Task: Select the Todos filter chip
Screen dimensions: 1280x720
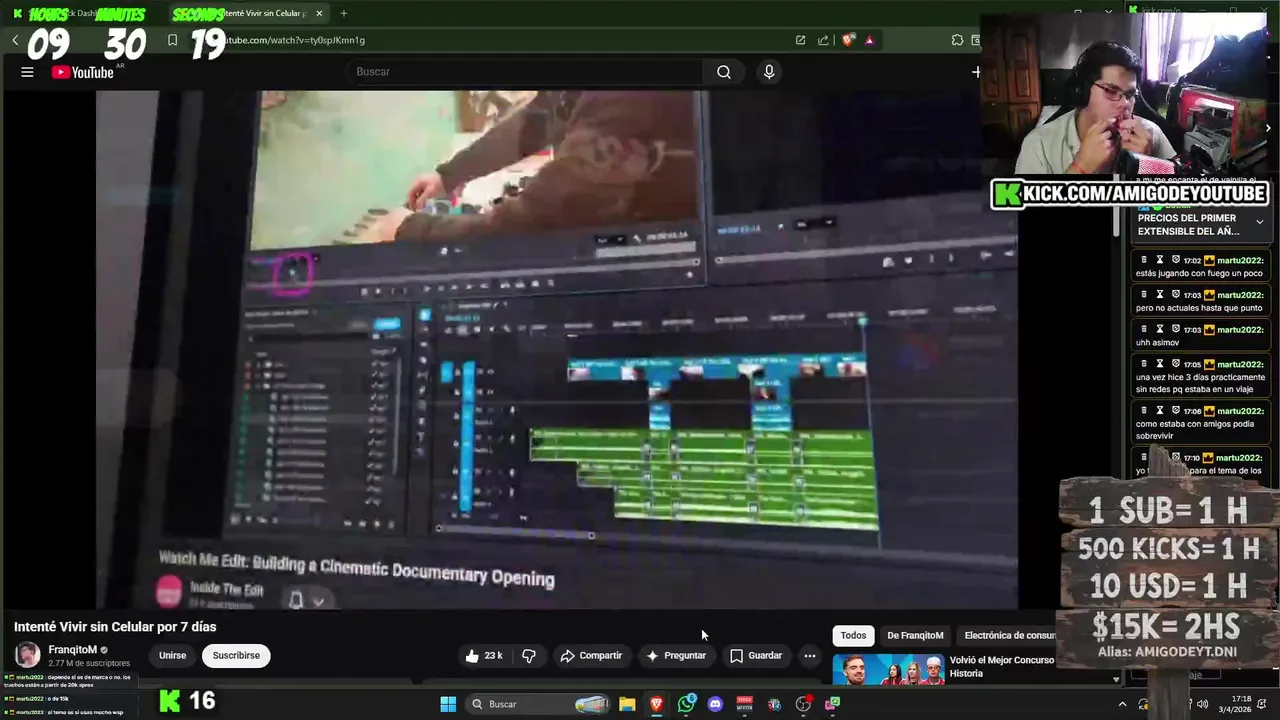Action: coord(853,635)
